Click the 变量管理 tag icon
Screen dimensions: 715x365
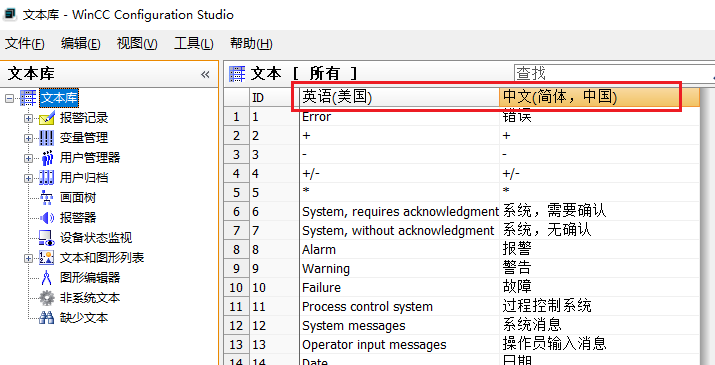pos(47,138)
